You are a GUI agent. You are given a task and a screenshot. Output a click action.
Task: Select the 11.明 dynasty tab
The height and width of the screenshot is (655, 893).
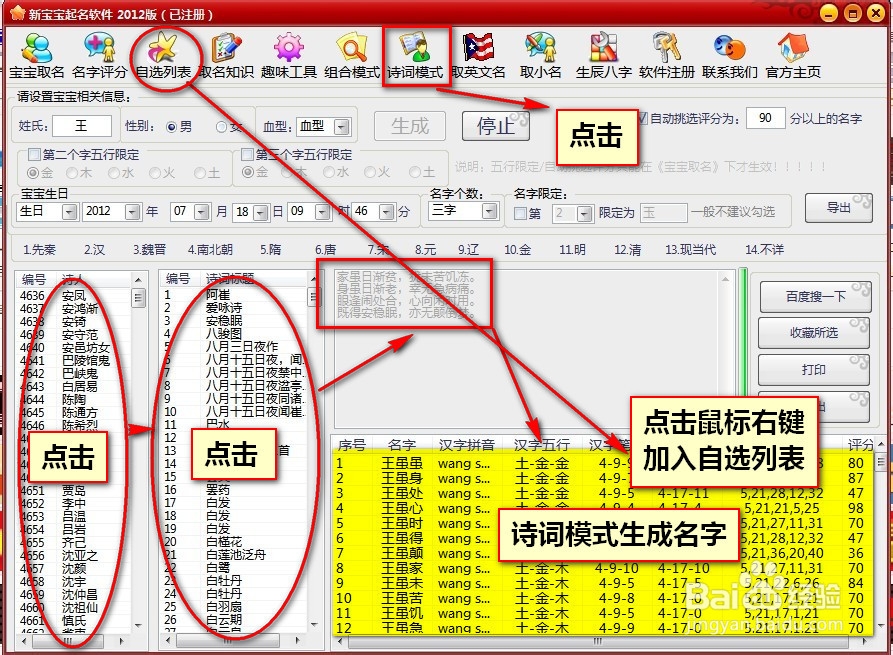tap(572, 249)
